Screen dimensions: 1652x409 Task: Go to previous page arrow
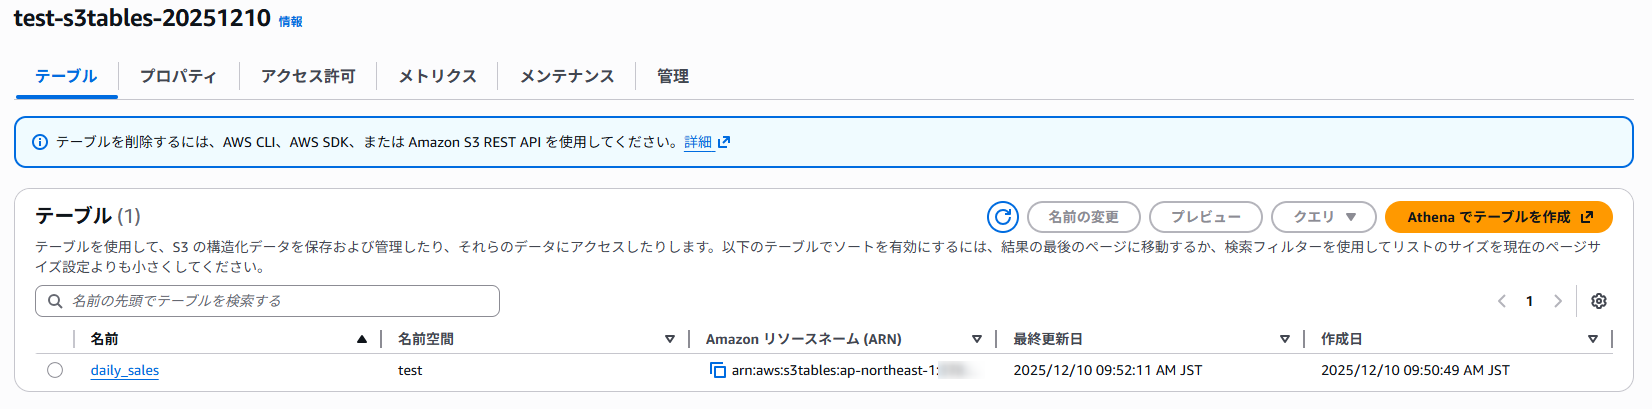(1501, 301)
